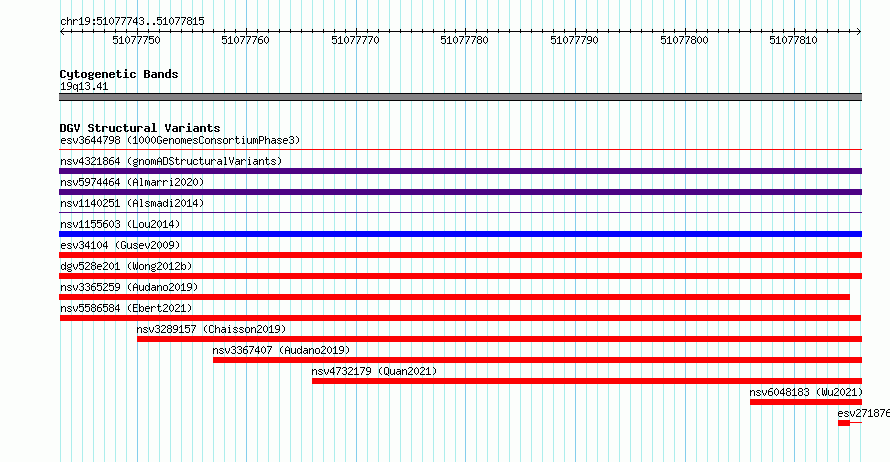Open nsv4321864 (gnomADStructuralVariants) label

(171, 161)
